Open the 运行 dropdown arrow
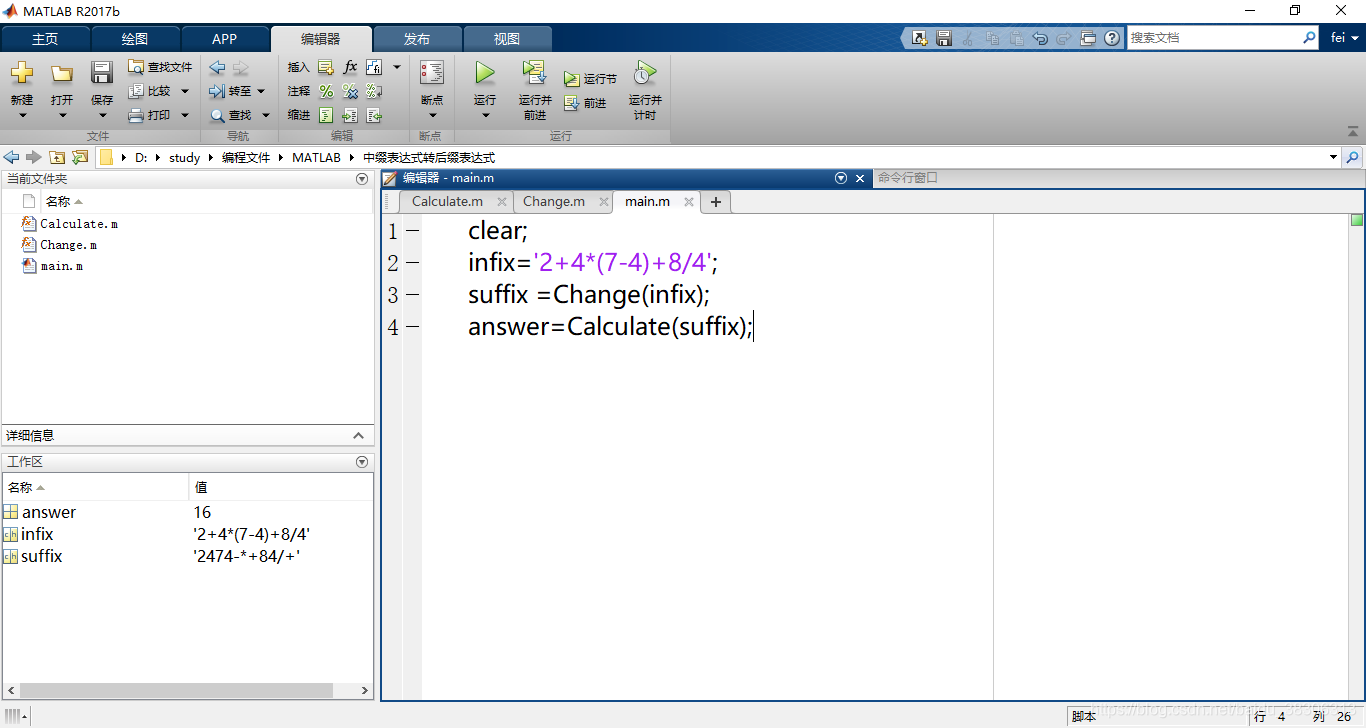 point(485,115)
